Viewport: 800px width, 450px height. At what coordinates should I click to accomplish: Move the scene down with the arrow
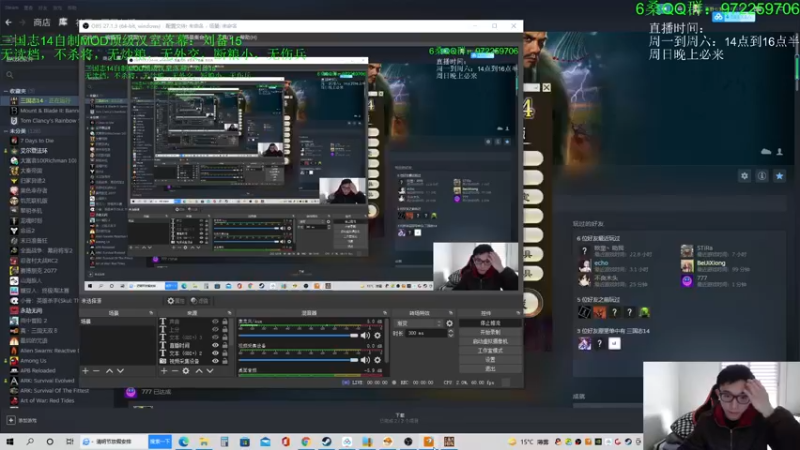(x=120, y=371)
